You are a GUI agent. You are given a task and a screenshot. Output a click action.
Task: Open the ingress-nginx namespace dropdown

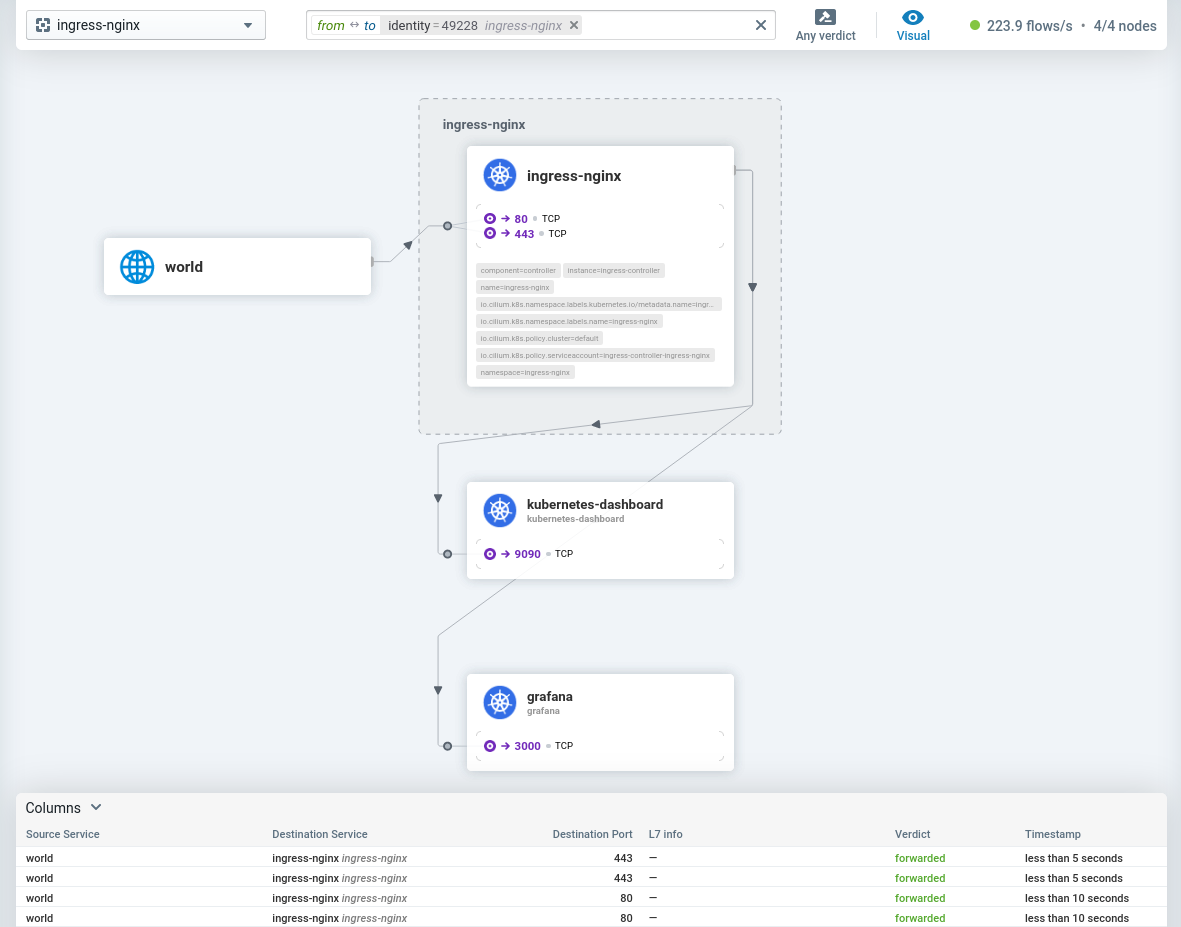point(146,25)
